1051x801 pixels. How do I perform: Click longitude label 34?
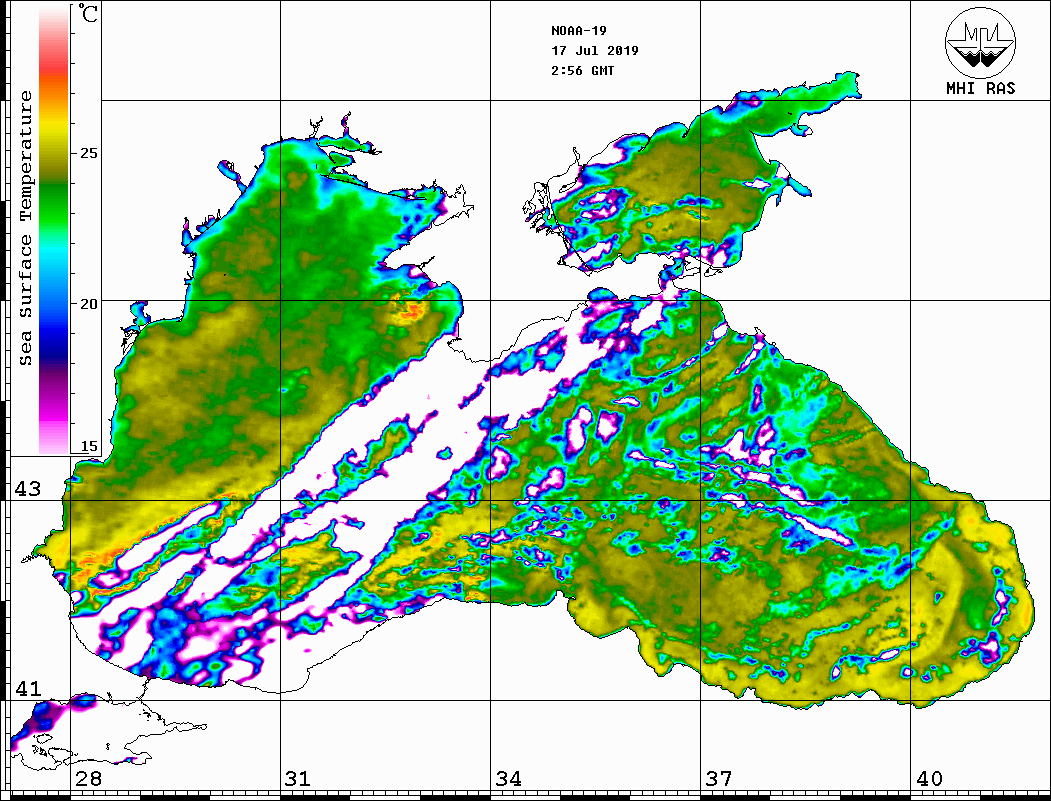tap(508, 779)
